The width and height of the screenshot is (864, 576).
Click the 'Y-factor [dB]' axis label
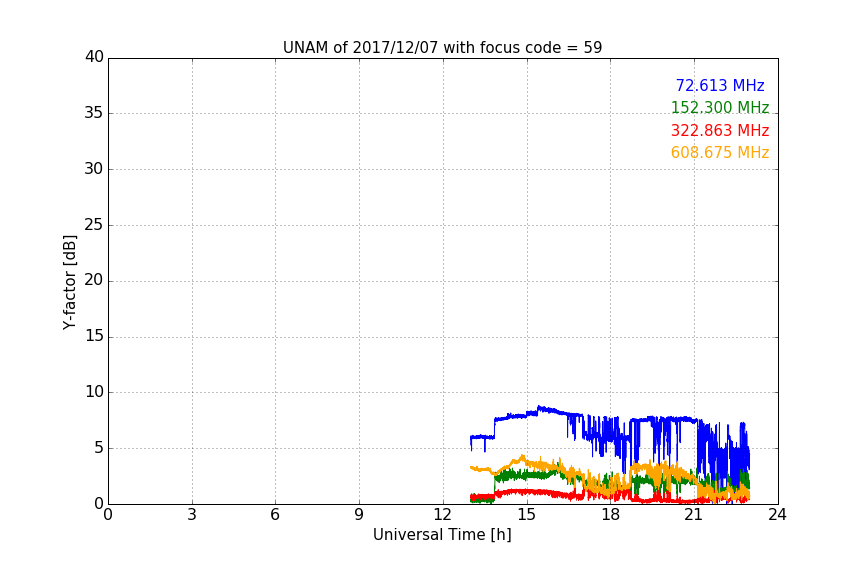[x=69, y=282]
